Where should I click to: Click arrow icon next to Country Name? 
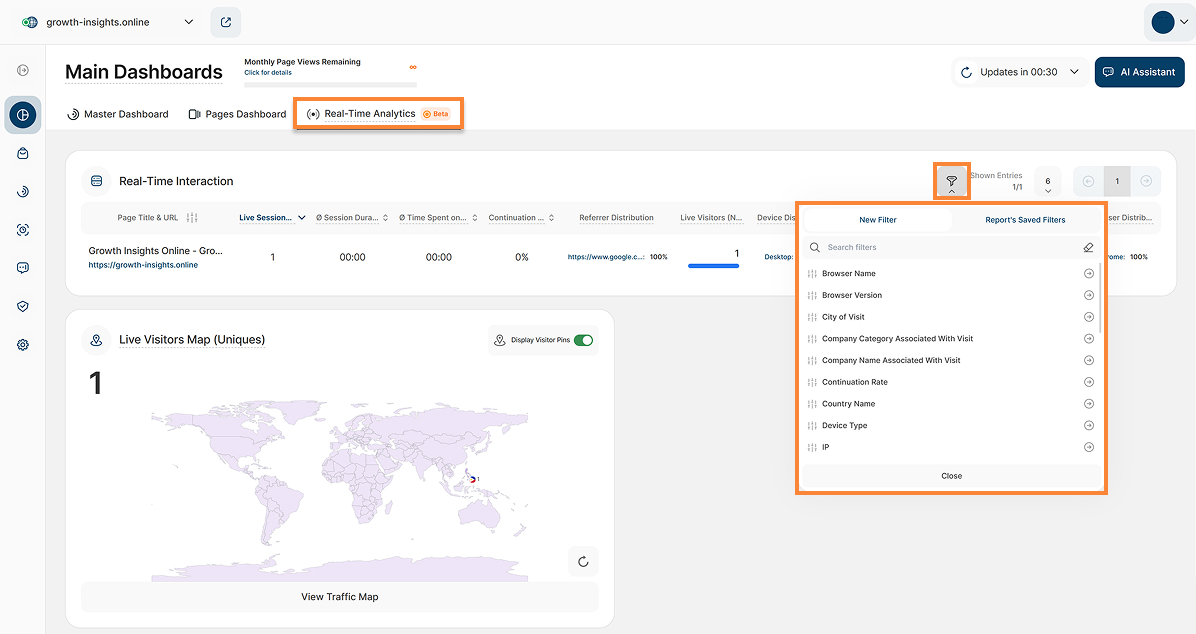click(1088, 404)
